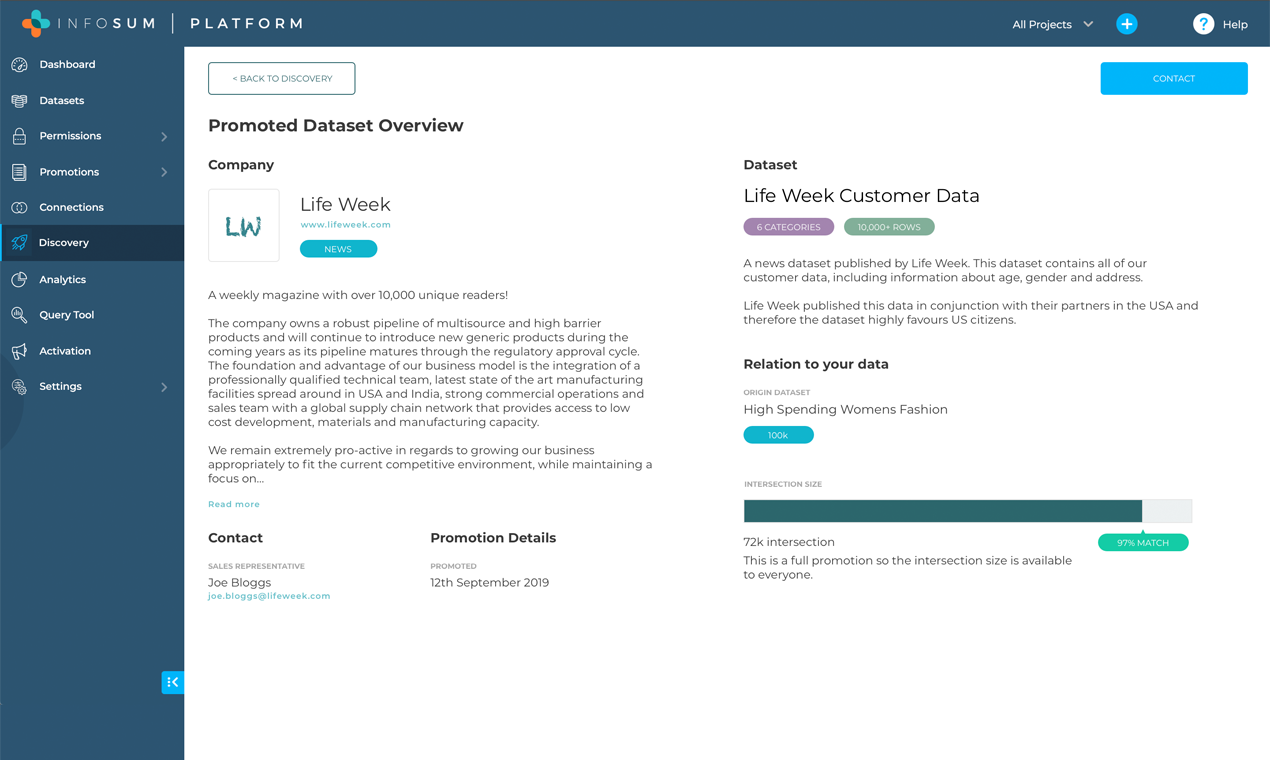
Task: Click the Dashboard gauge icon
Action: coord(19,65)
